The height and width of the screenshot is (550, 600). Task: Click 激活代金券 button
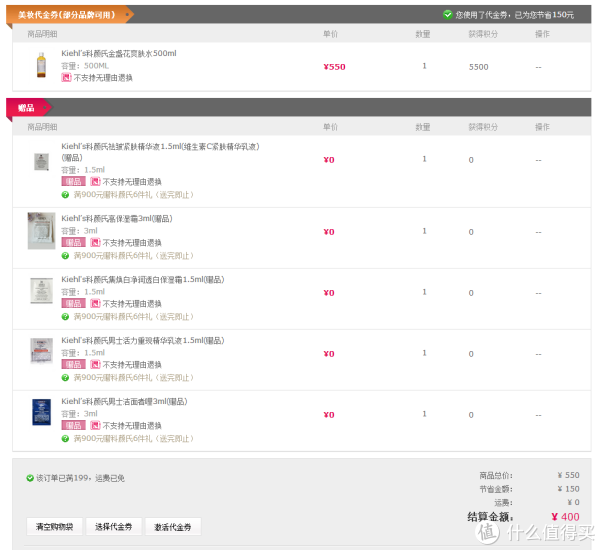173,527
